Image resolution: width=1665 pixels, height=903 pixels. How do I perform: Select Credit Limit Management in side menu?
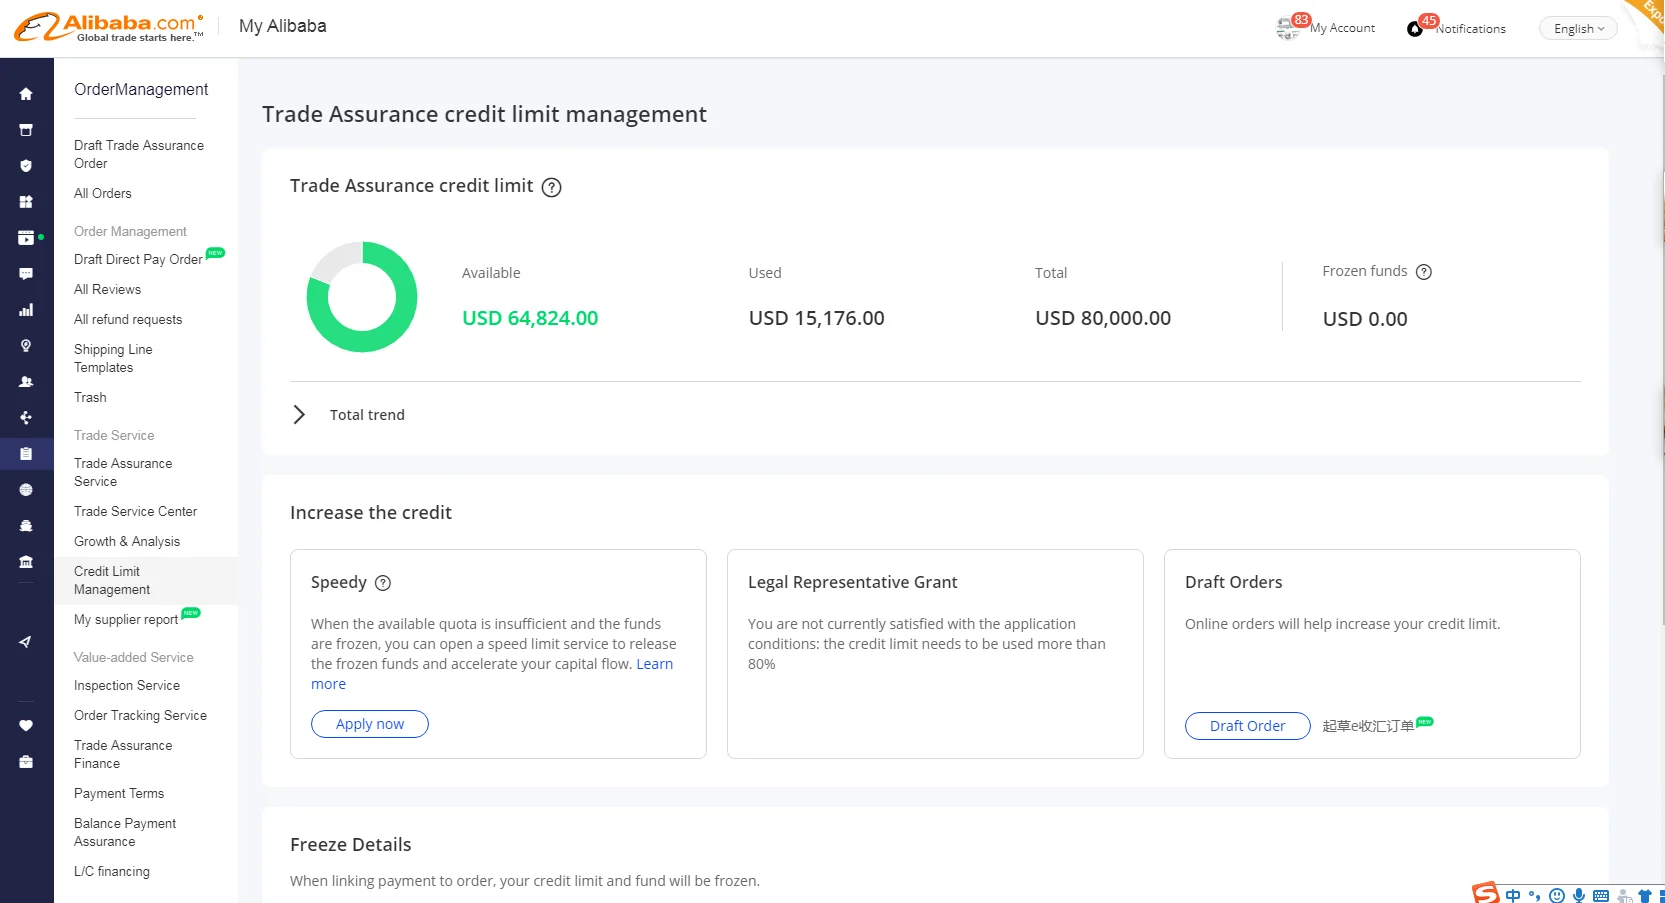(x=111, y=580)
